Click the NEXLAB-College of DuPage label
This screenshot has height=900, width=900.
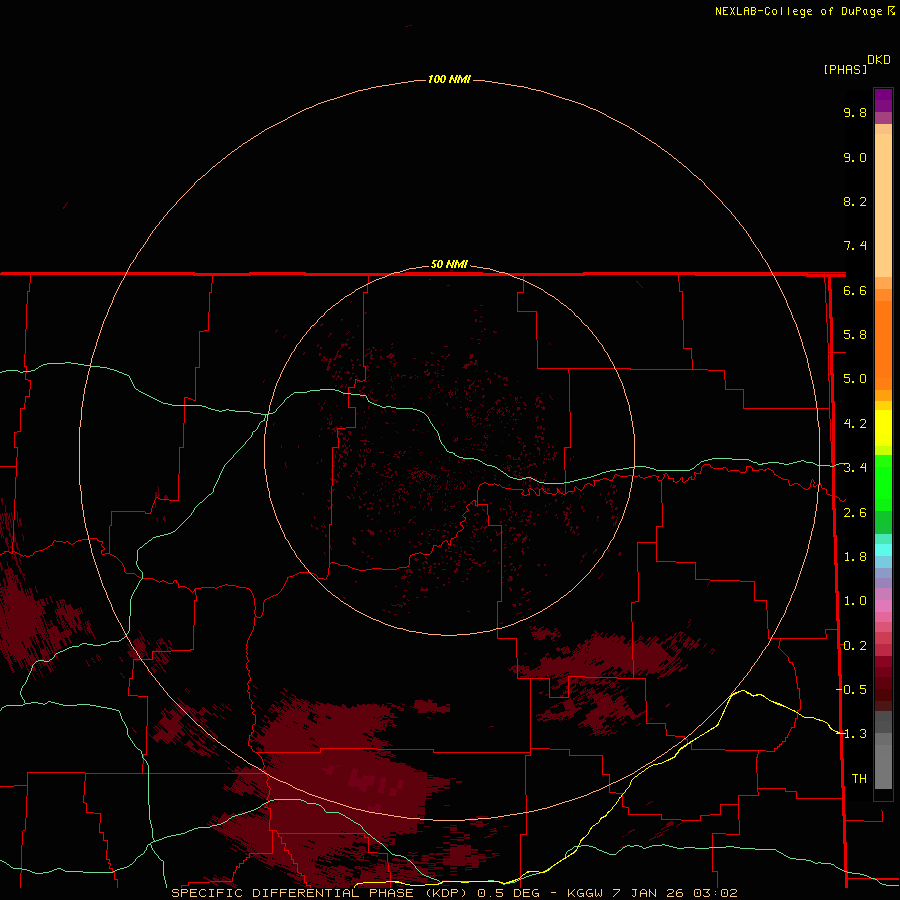pyautogui.click(x=798, y=11)
